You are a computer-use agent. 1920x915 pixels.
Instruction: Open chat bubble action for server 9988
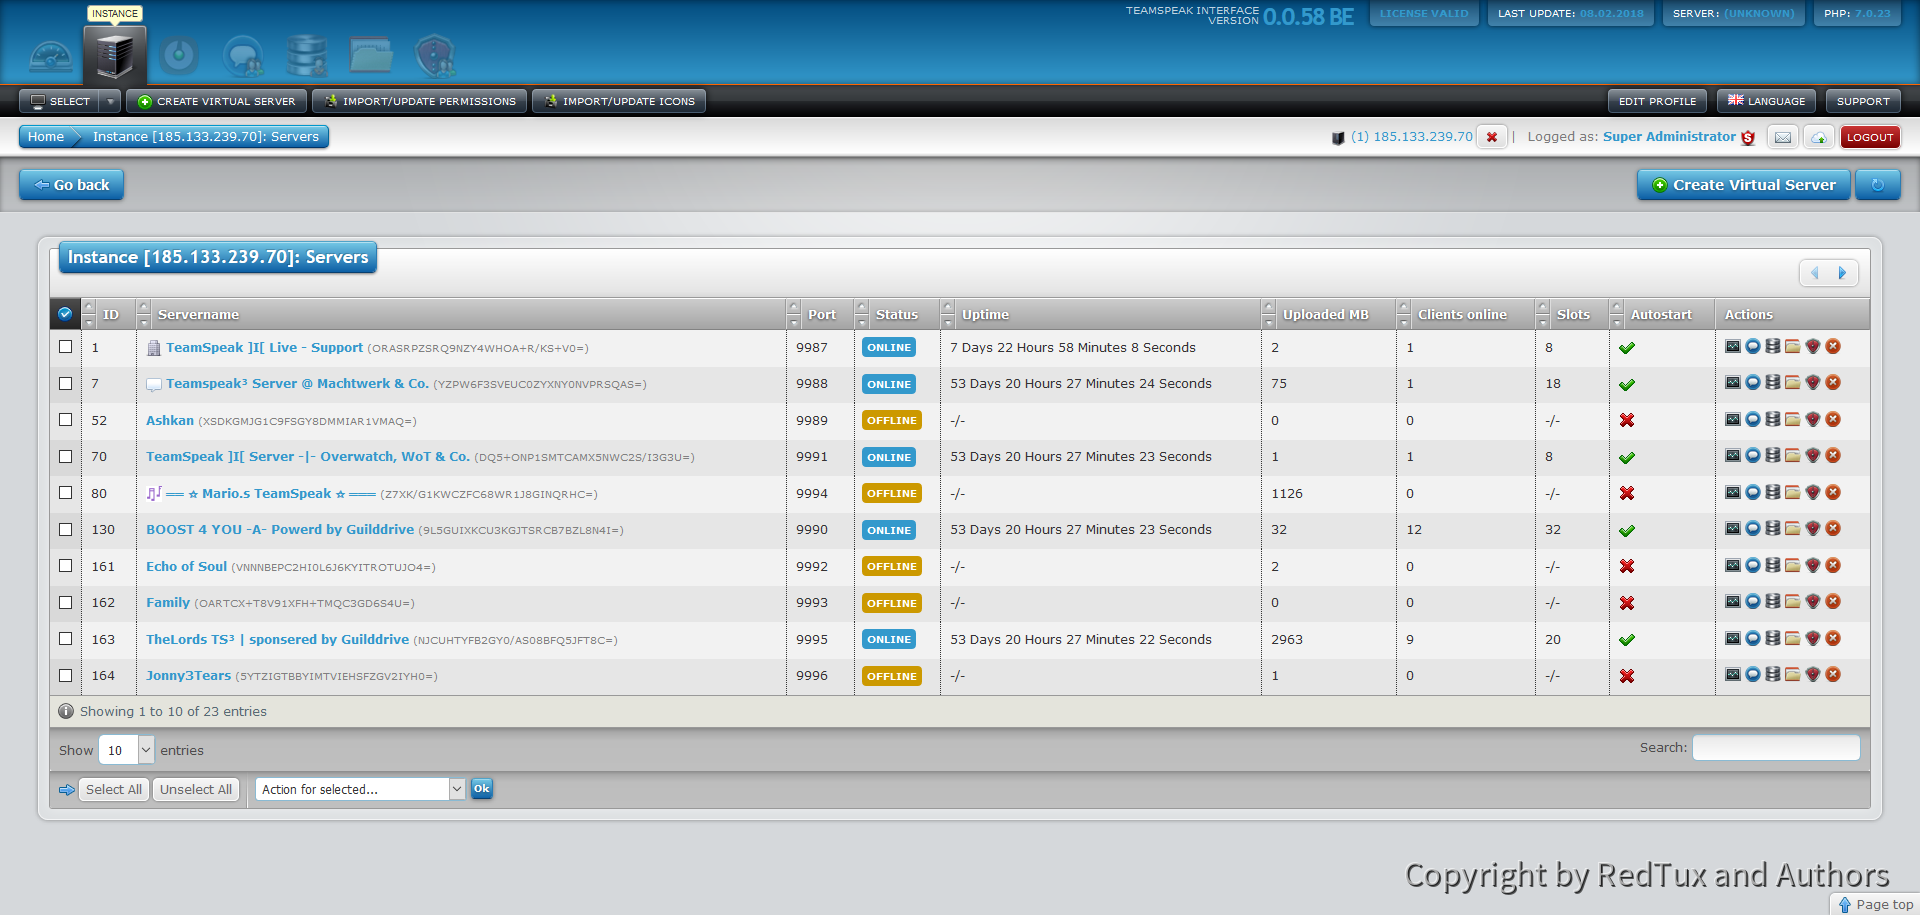click(x=1753, y=383)
